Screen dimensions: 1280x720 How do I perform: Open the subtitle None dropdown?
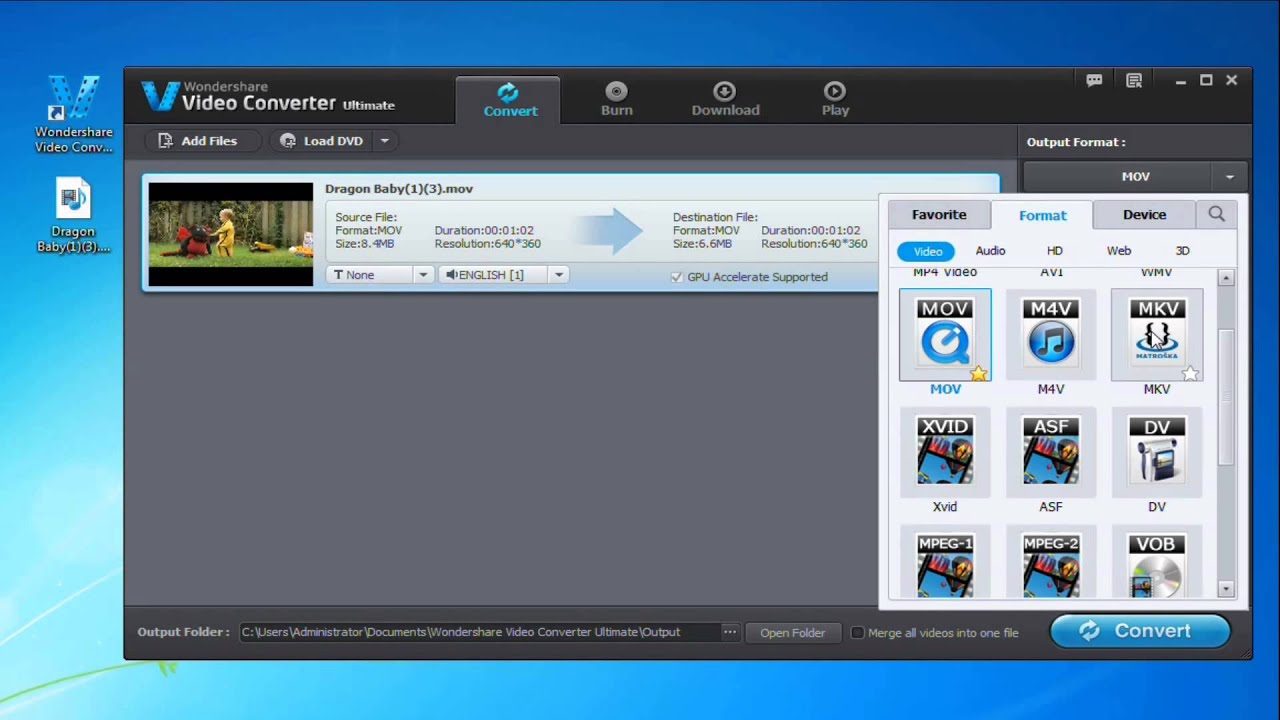379,274
